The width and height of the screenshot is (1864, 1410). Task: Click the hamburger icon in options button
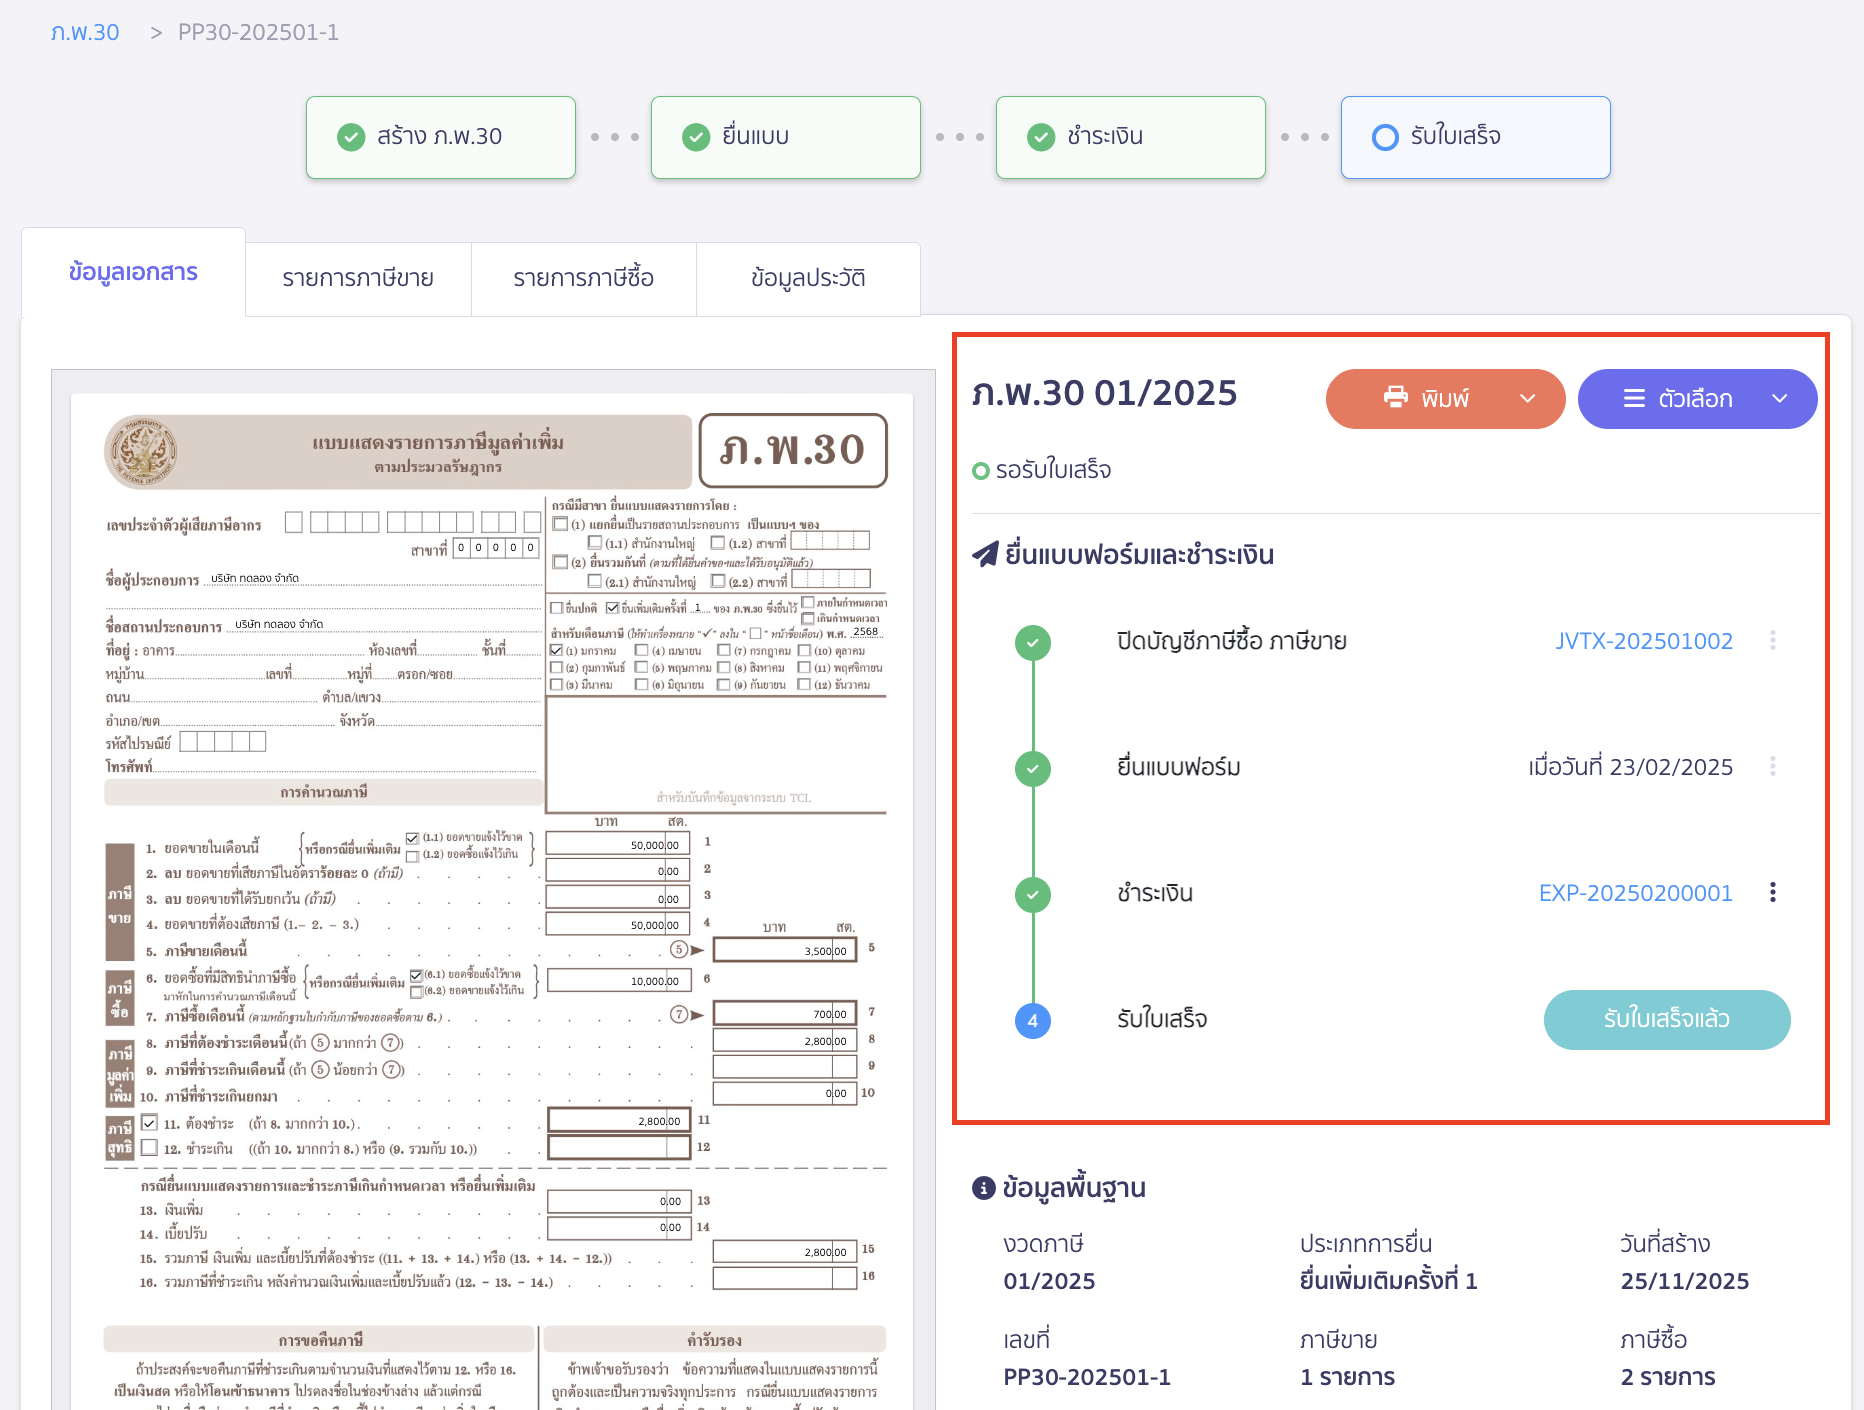click(1634, 399)
